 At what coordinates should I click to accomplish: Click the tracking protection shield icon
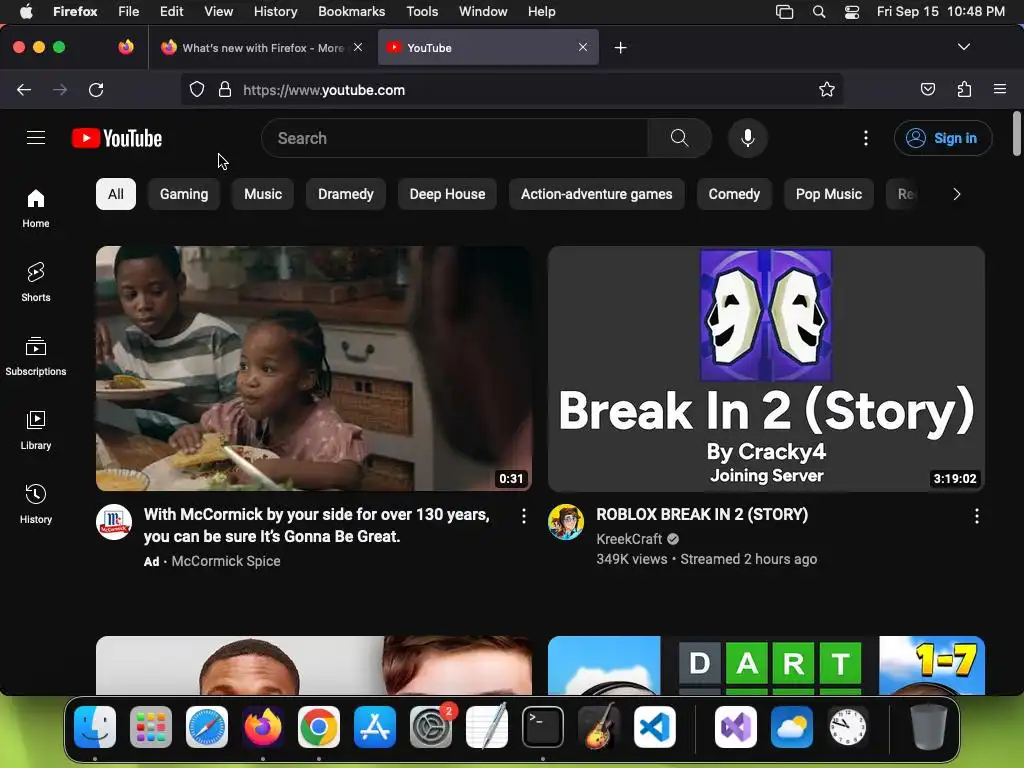click(197, 89)
